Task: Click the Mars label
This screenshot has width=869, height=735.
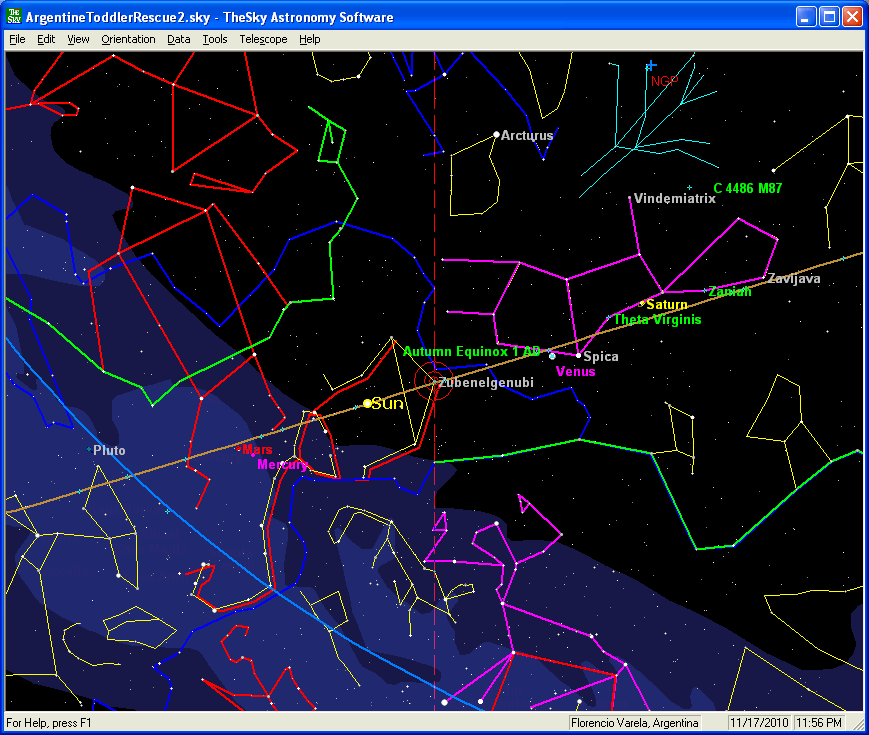Action: tap(257, 450)
